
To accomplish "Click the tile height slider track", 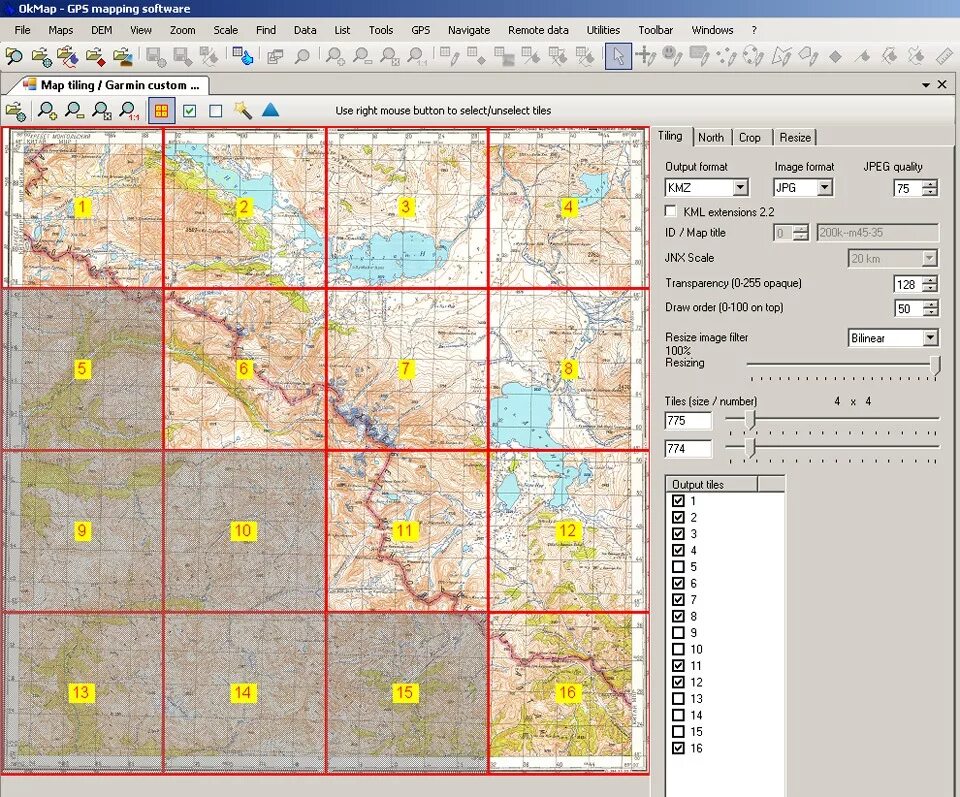I will tap(832, 447).
